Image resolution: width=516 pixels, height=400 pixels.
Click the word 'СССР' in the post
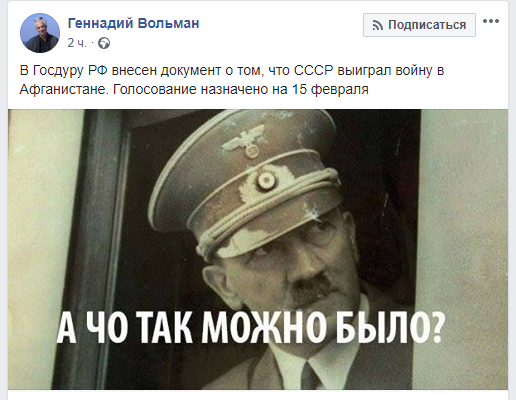tap(313, 71)
